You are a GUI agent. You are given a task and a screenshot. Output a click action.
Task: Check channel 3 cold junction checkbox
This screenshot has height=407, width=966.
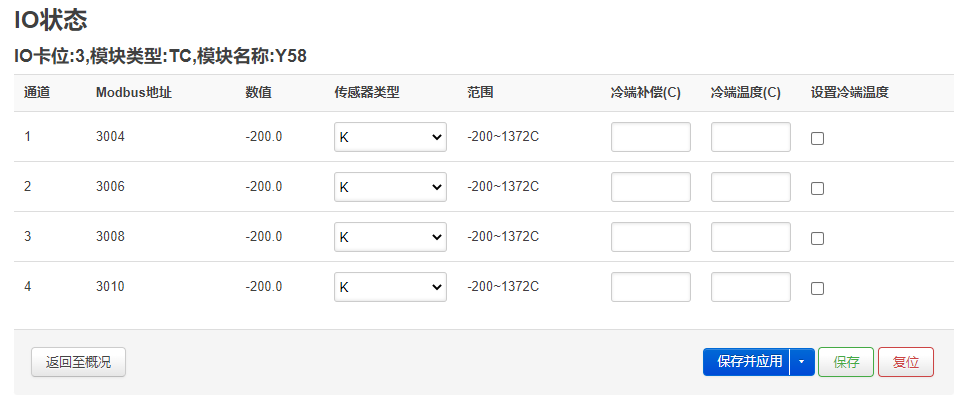(x=817, y=238)
